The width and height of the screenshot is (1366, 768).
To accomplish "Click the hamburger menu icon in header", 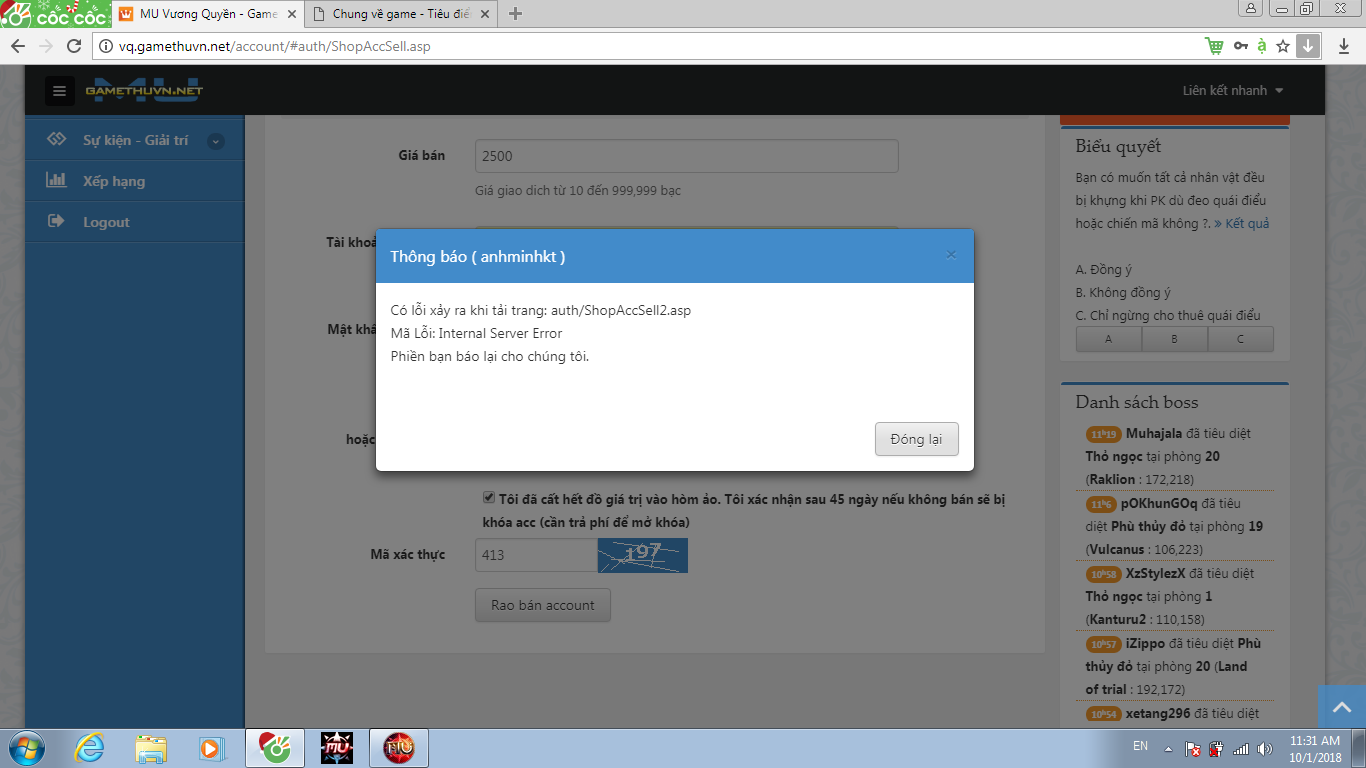I will (x=60, y=91).
